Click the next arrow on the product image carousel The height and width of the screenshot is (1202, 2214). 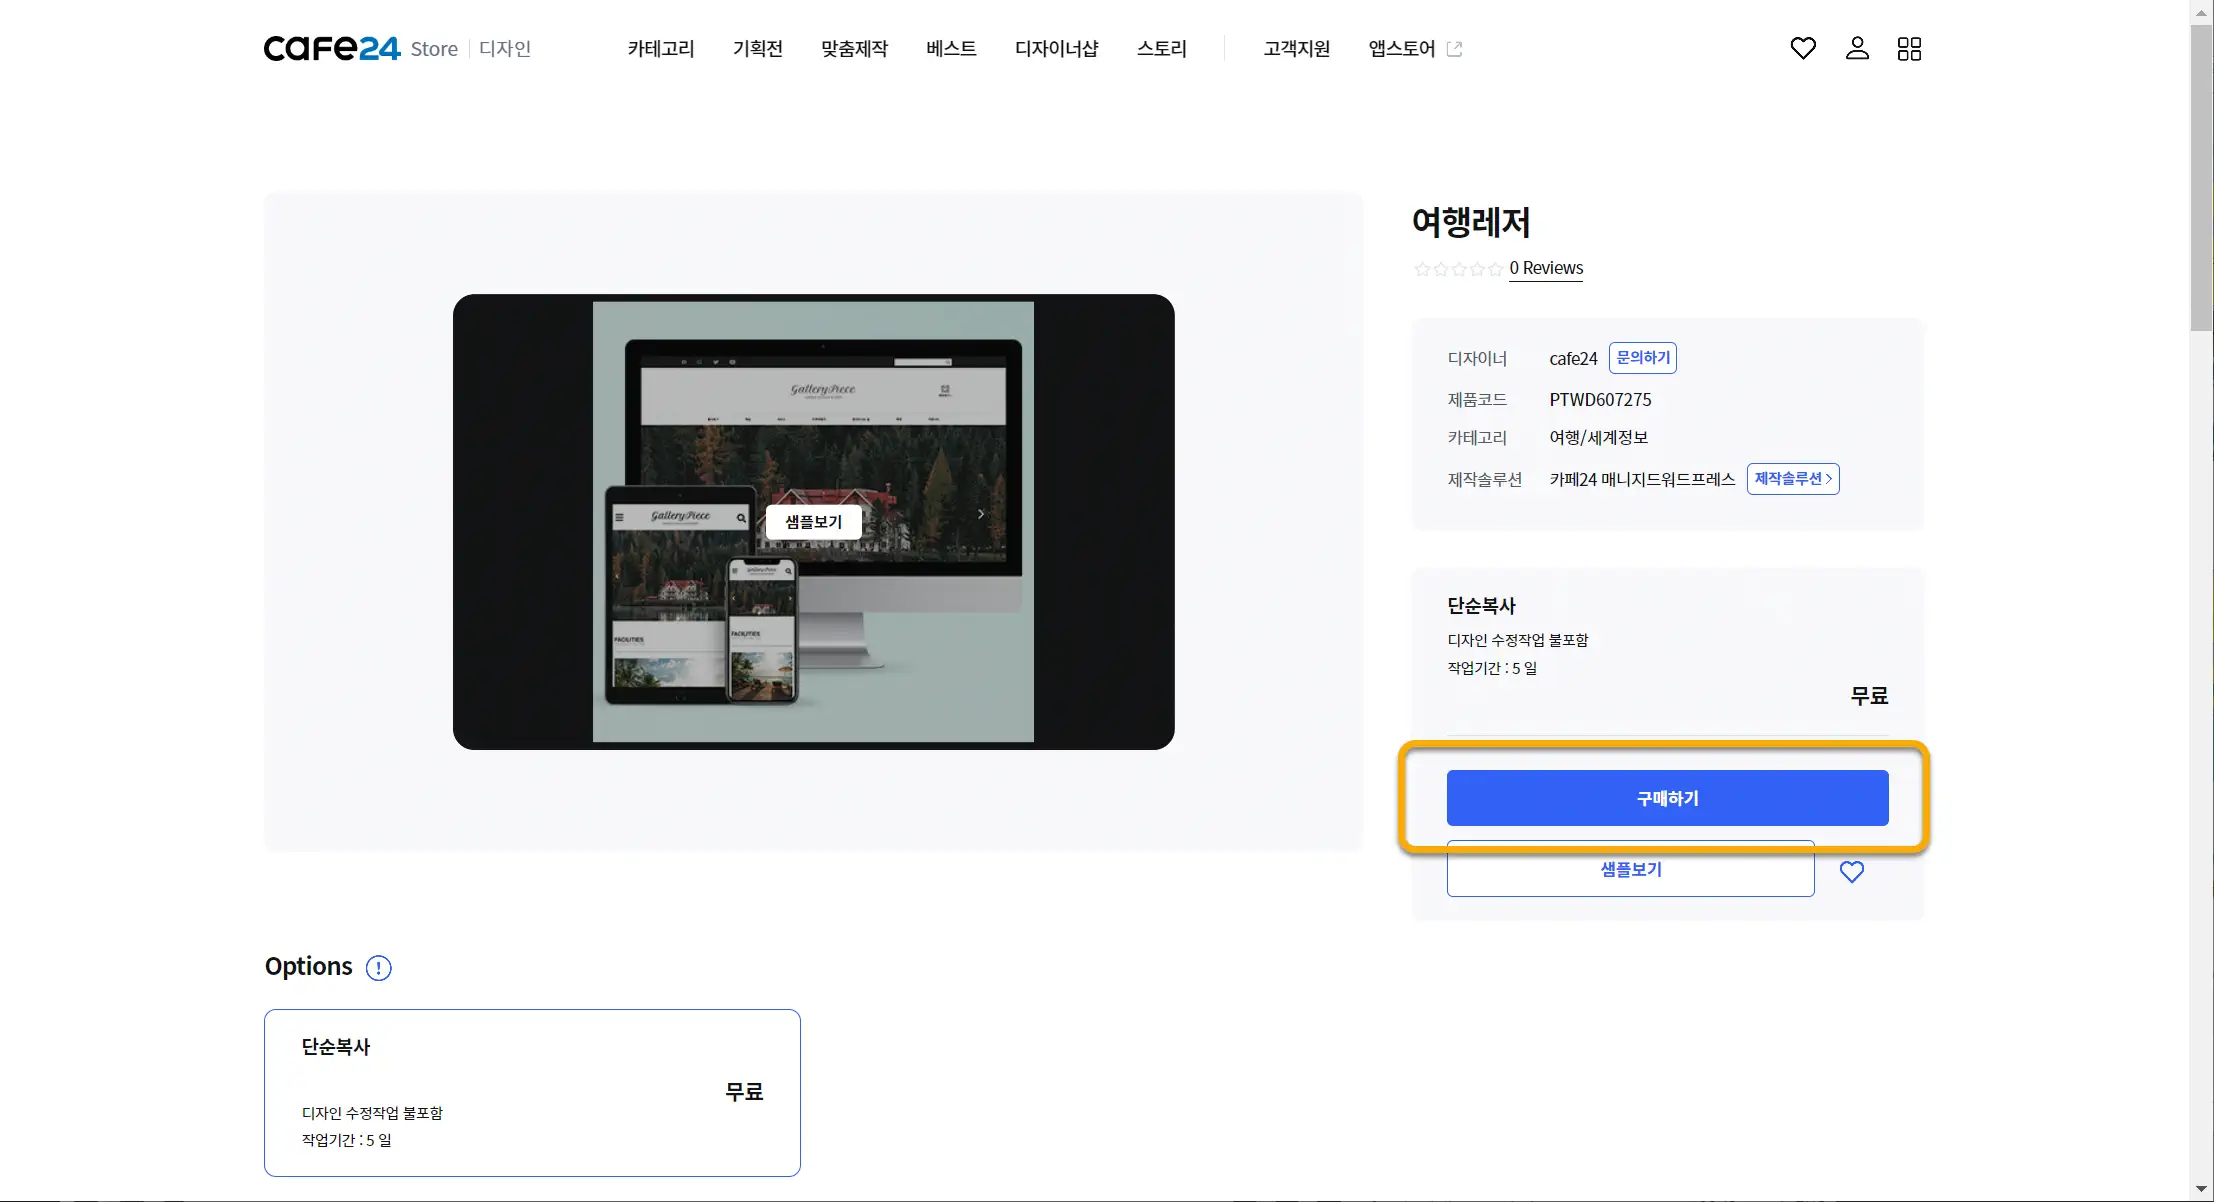[980, 513]
